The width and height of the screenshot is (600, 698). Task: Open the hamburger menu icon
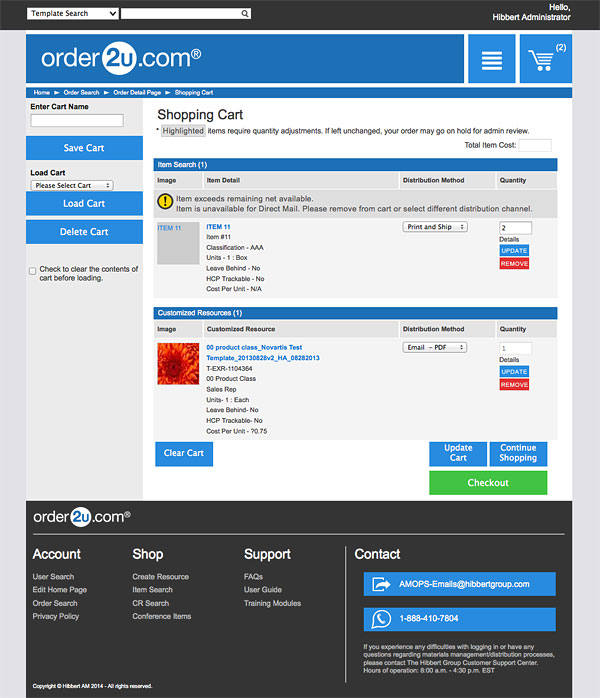[491, 60]
